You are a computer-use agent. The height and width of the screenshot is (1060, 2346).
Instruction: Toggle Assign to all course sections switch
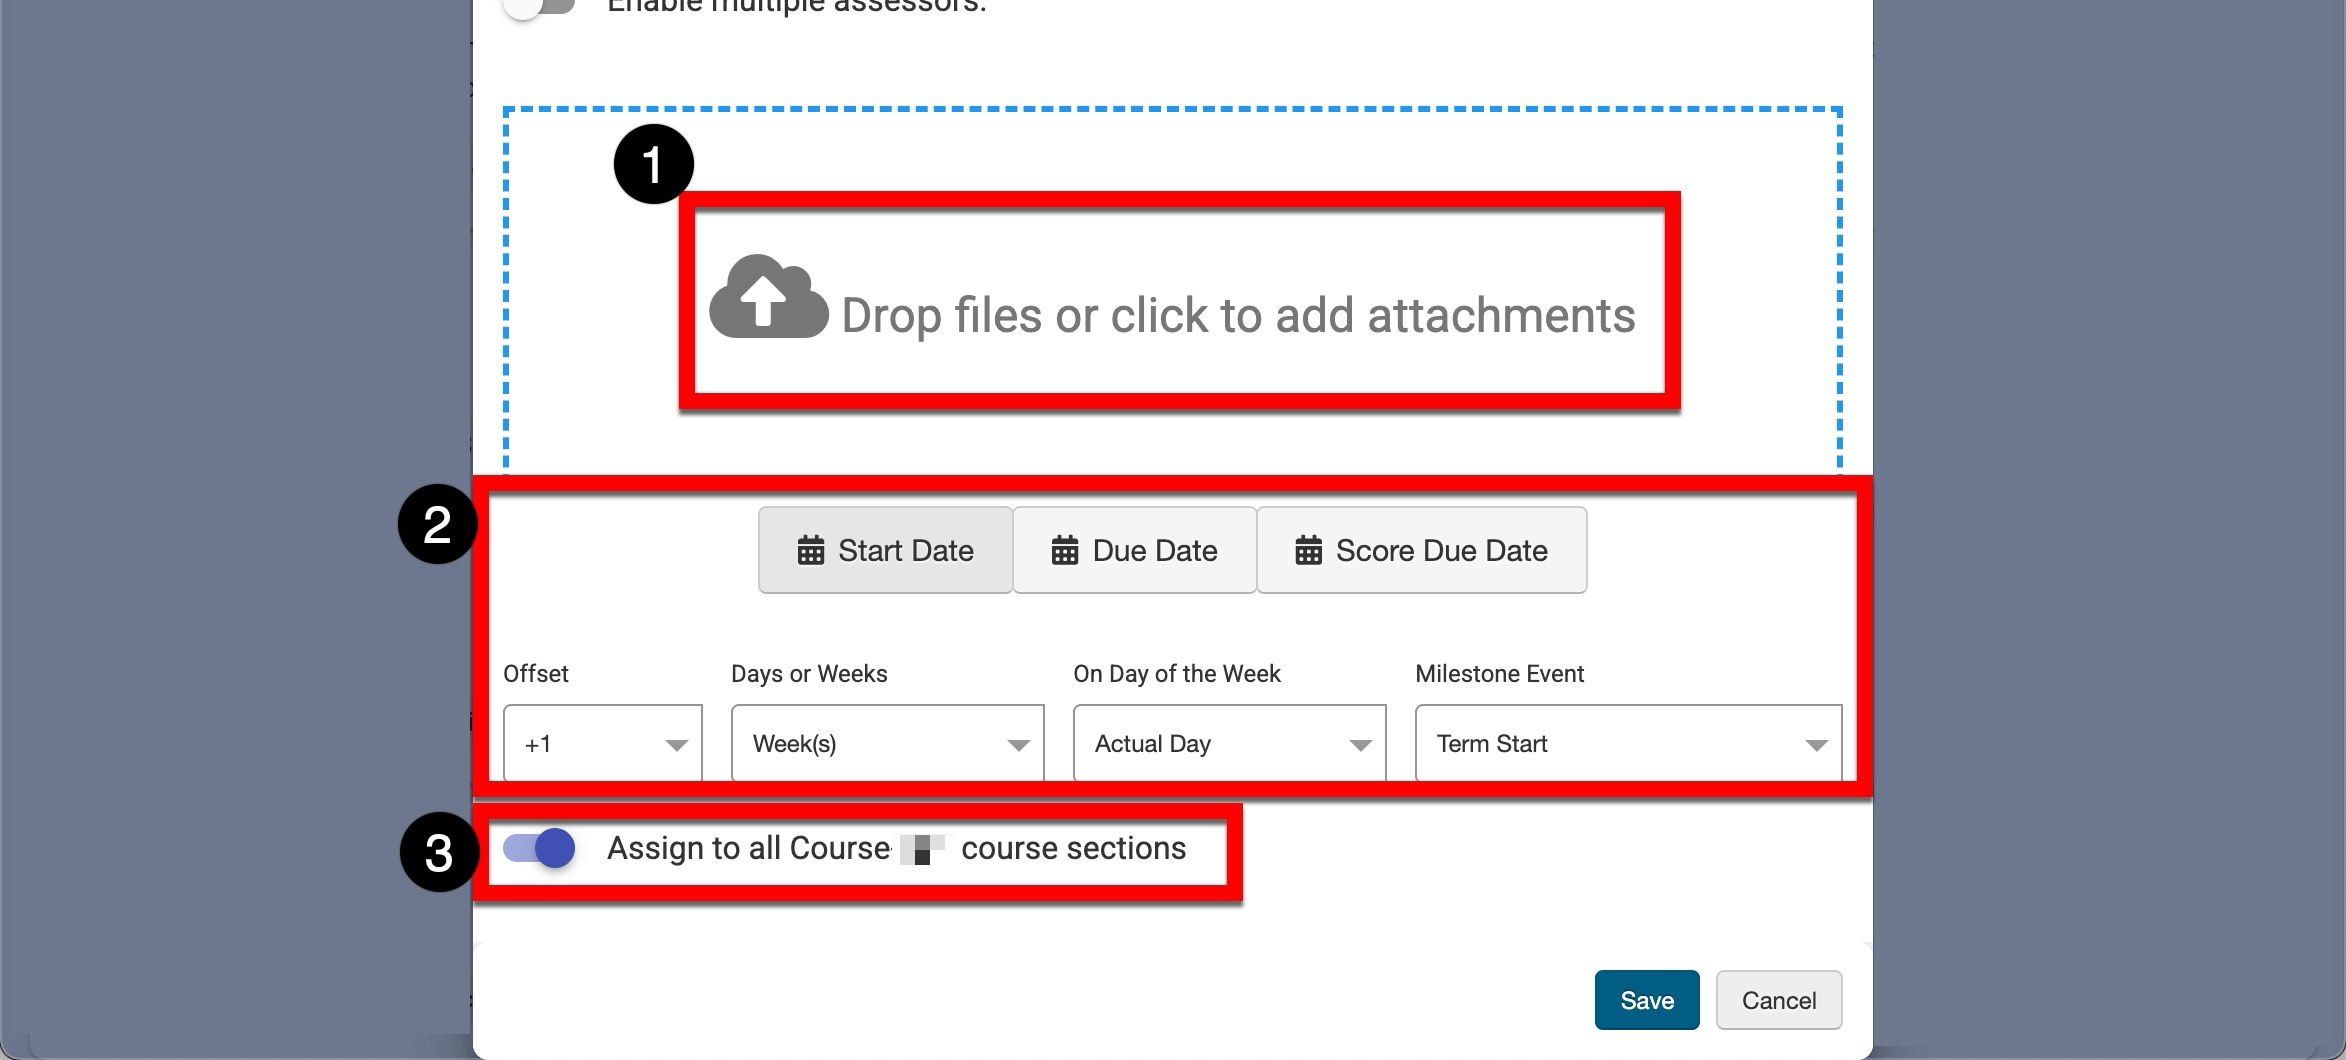540,849
